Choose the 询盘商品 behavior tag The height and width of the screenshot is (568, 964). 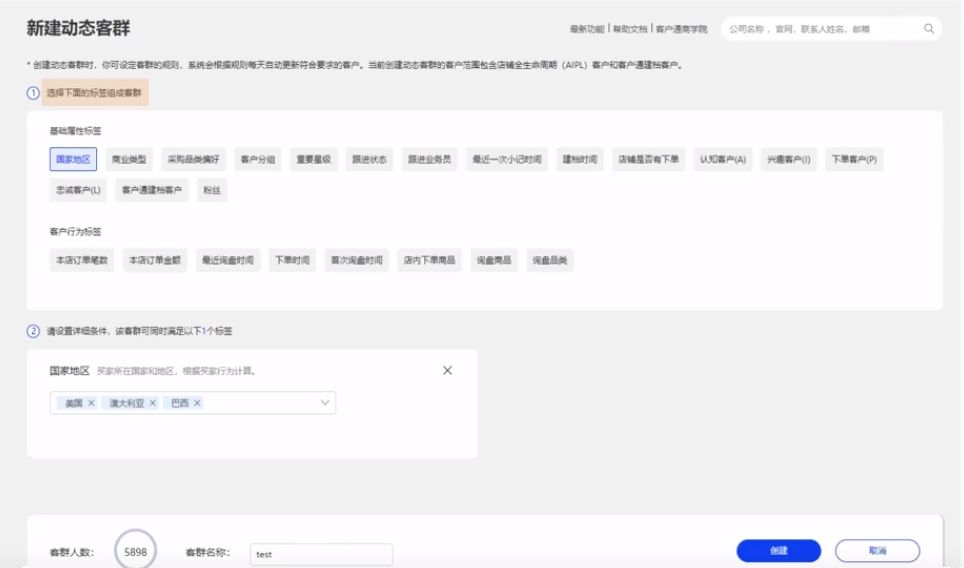click(x=494, y=260)
